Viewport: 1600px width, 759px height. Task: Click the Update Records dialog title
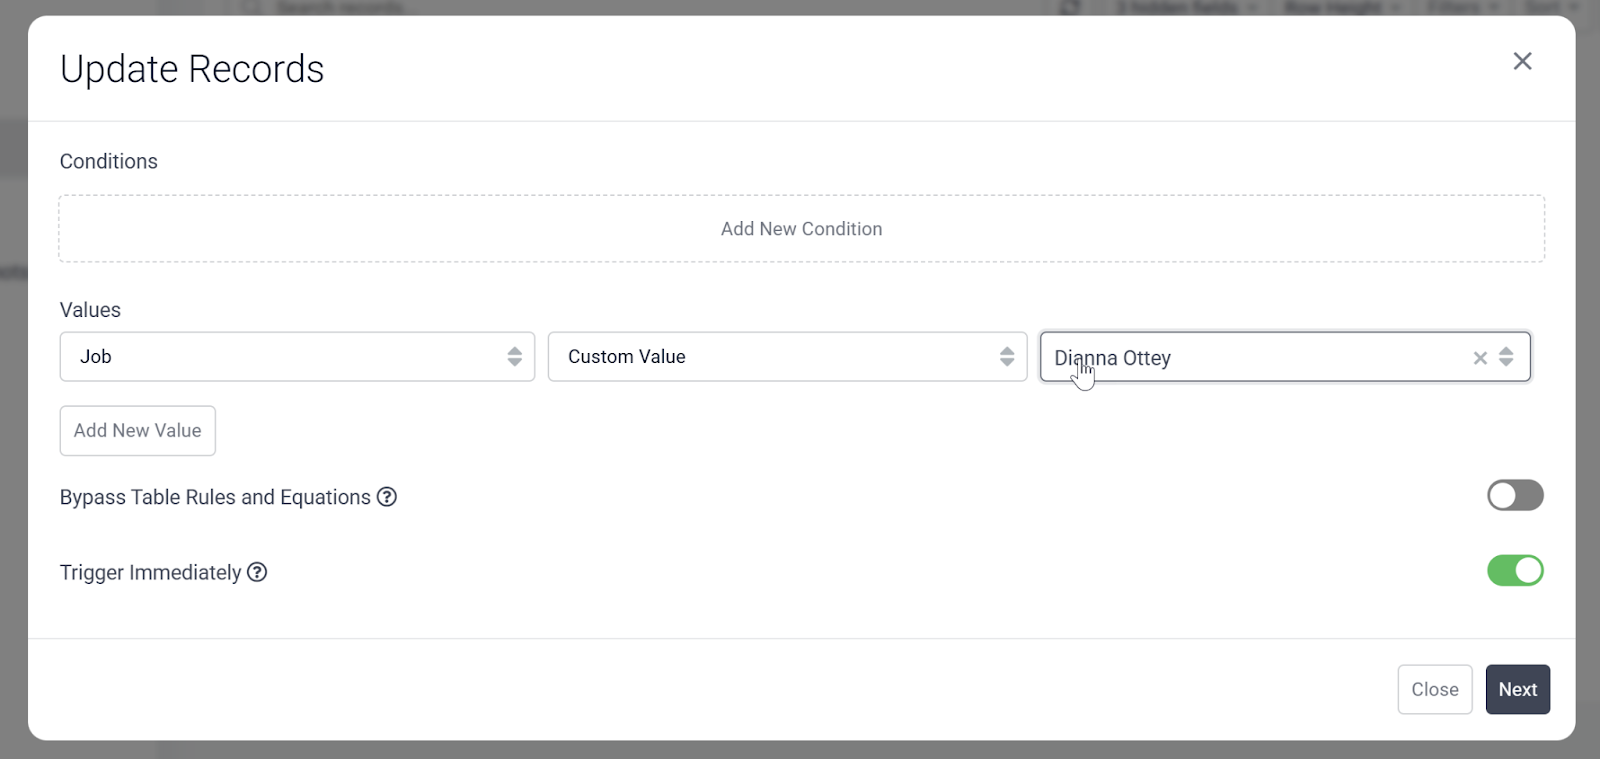coord(192,69)
